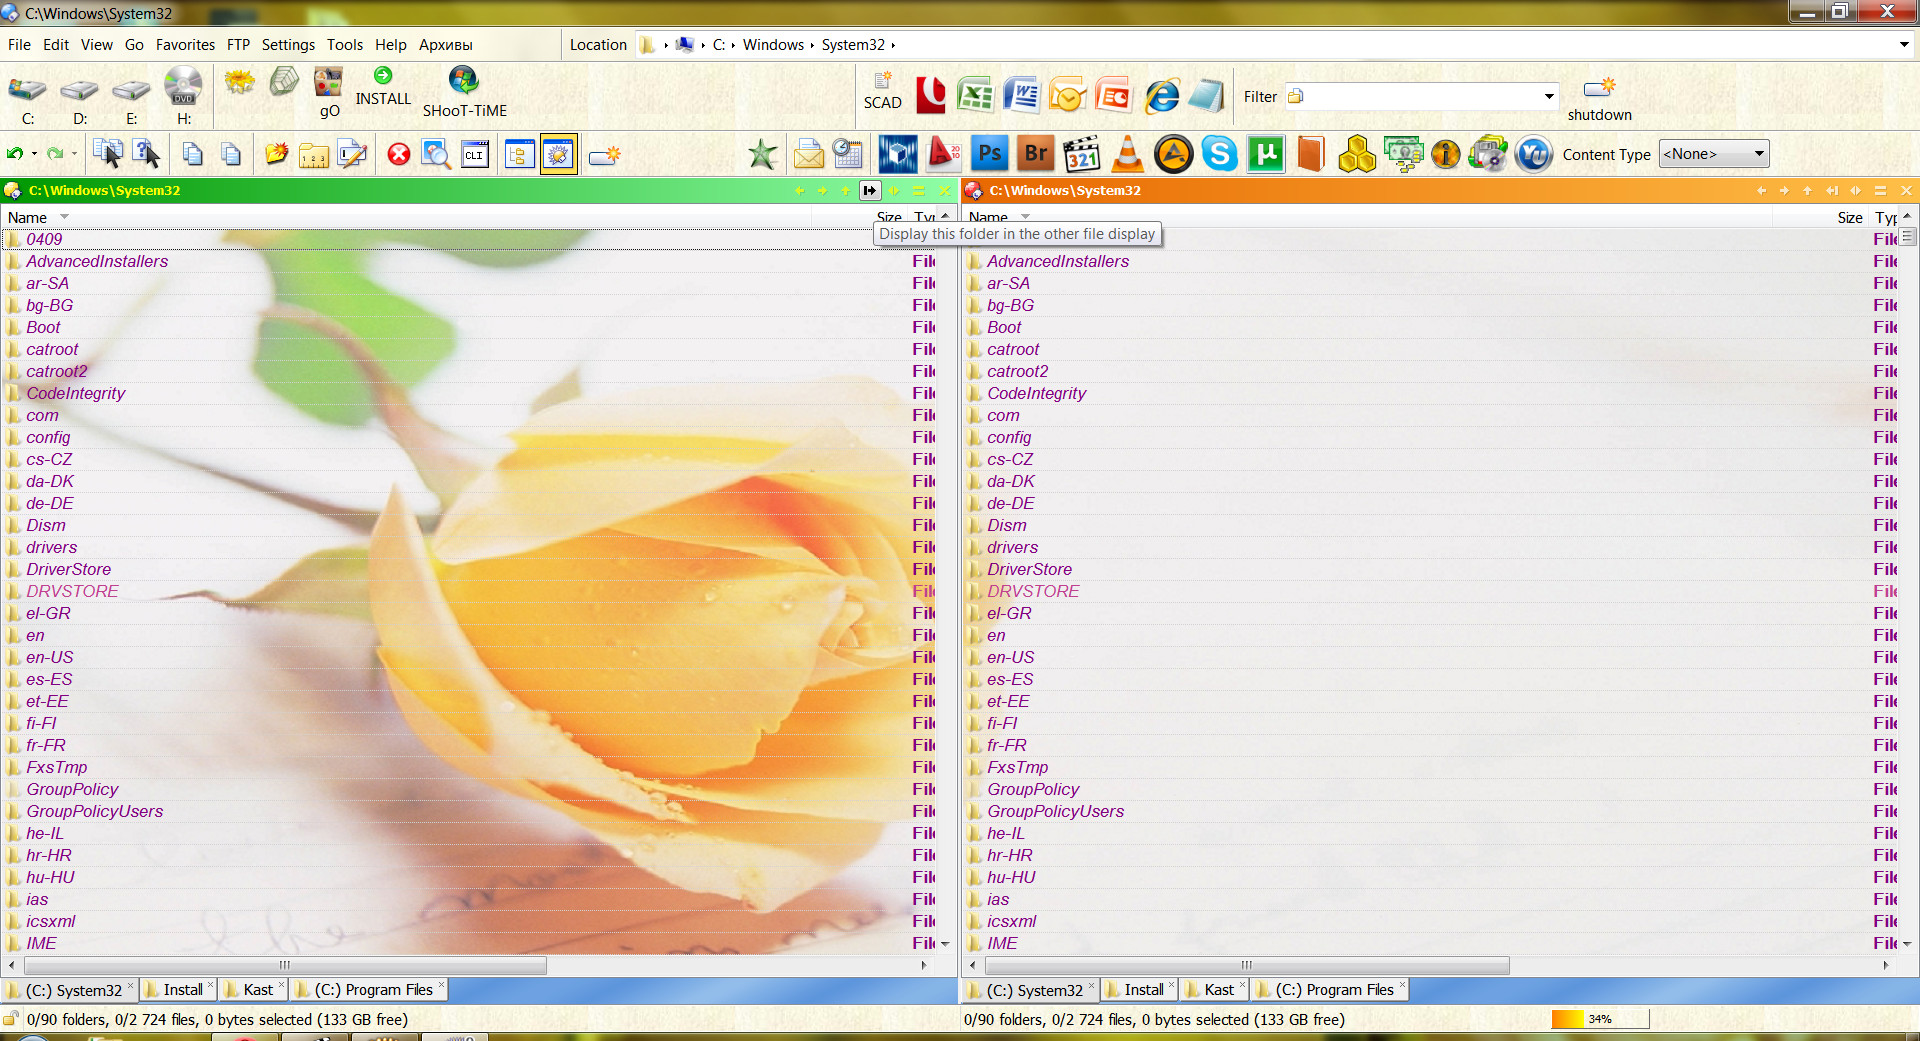Viewport: 1920px width, 1041px height.
Task: Toggle the folder tree pane button
Action: (519, 154)
